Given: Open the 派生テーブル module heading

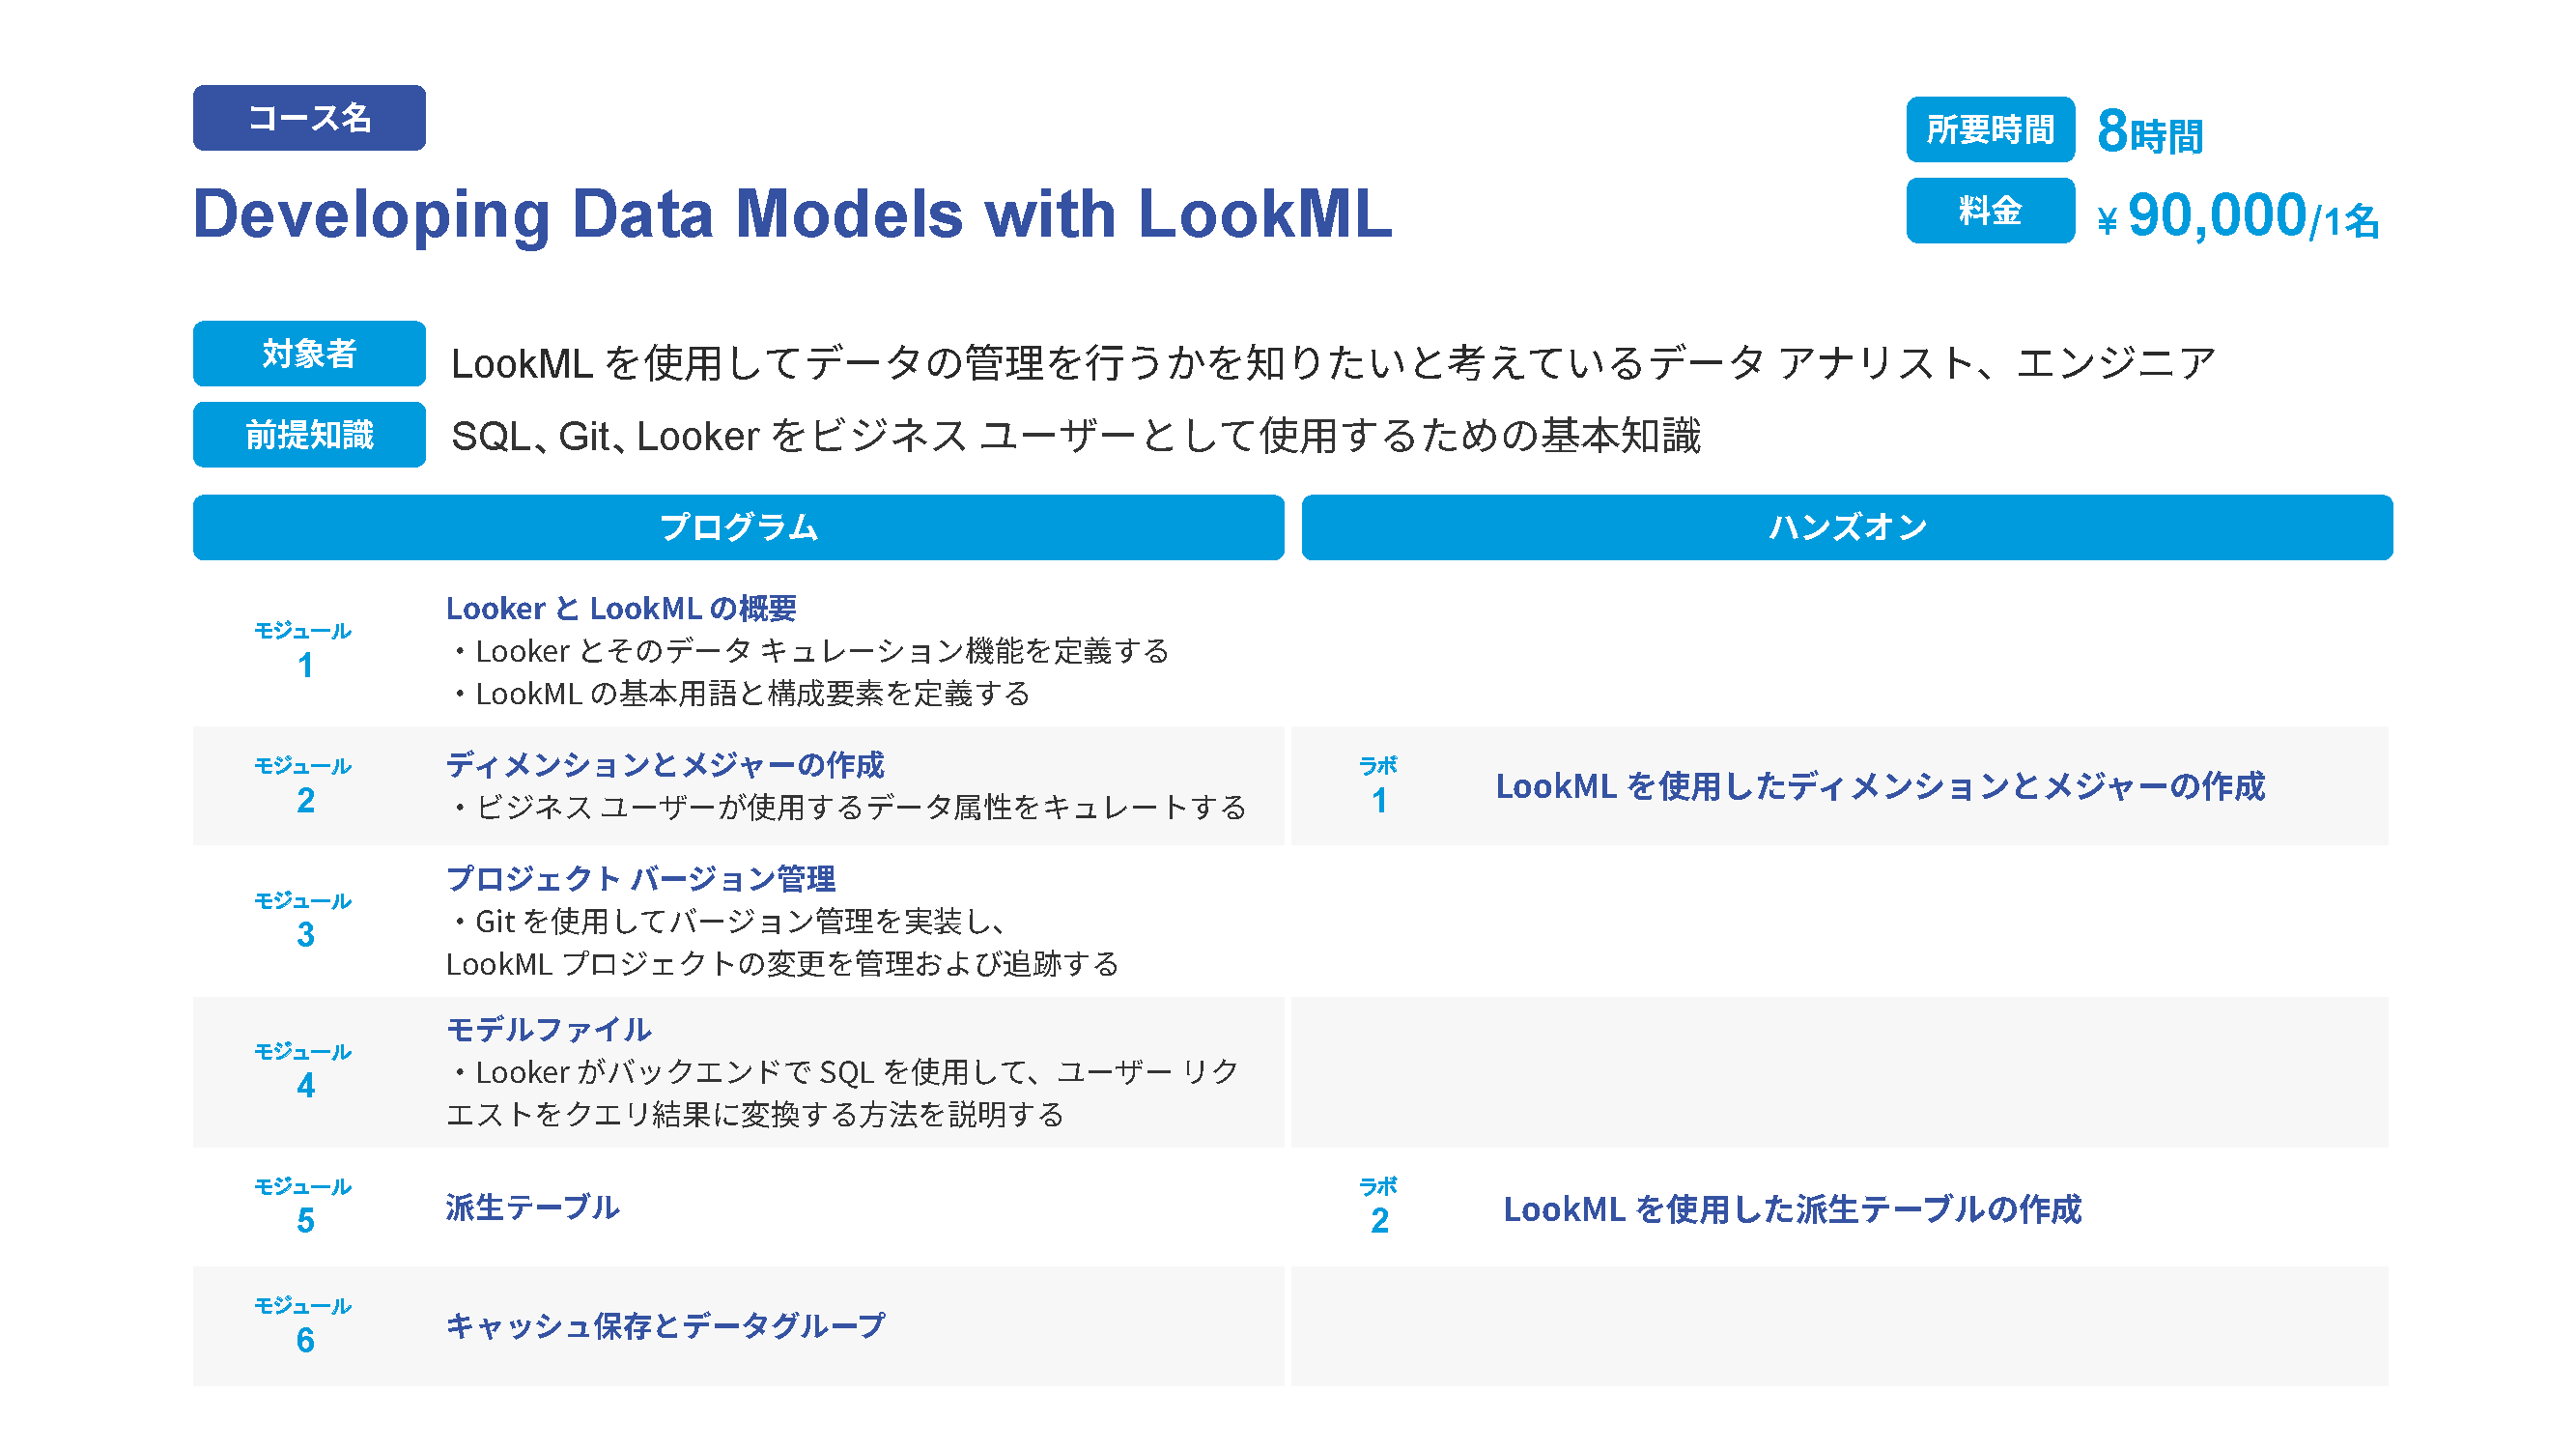Looking at the screenshot, I should 532,1208.
